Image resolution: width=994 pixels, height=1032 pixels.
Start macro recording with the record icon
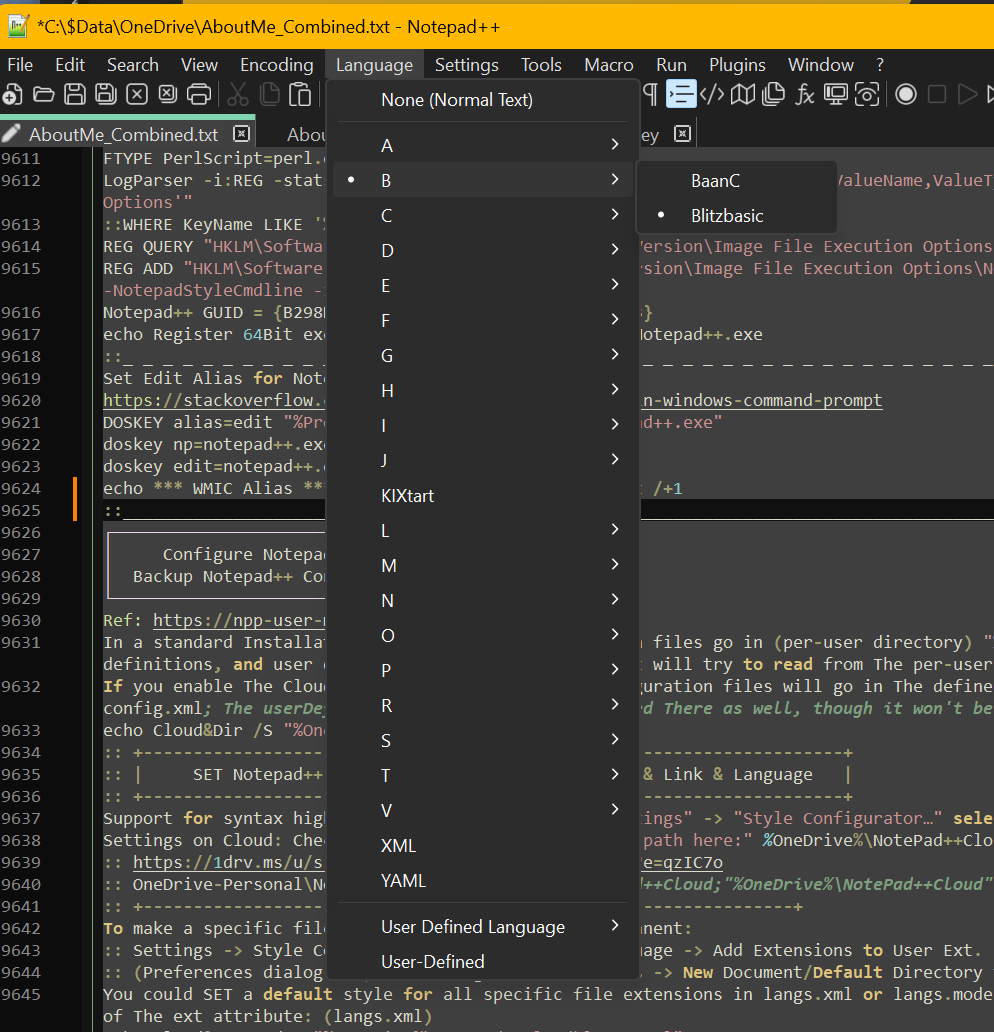906,95
